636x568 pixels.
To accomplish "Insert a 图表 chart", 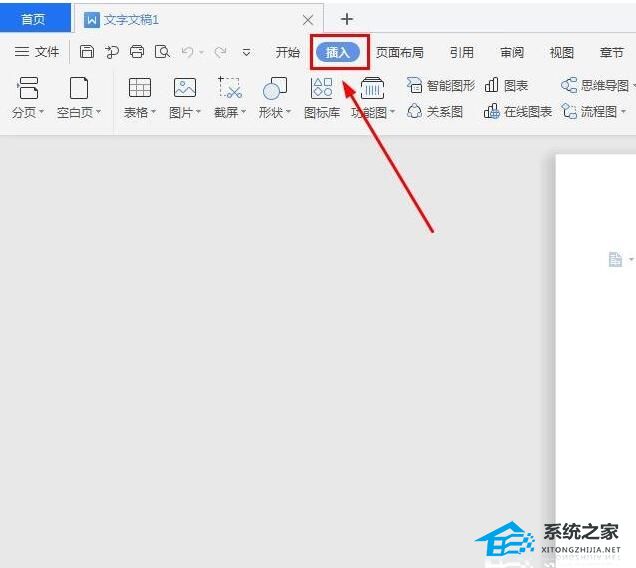I will point(506,86).
